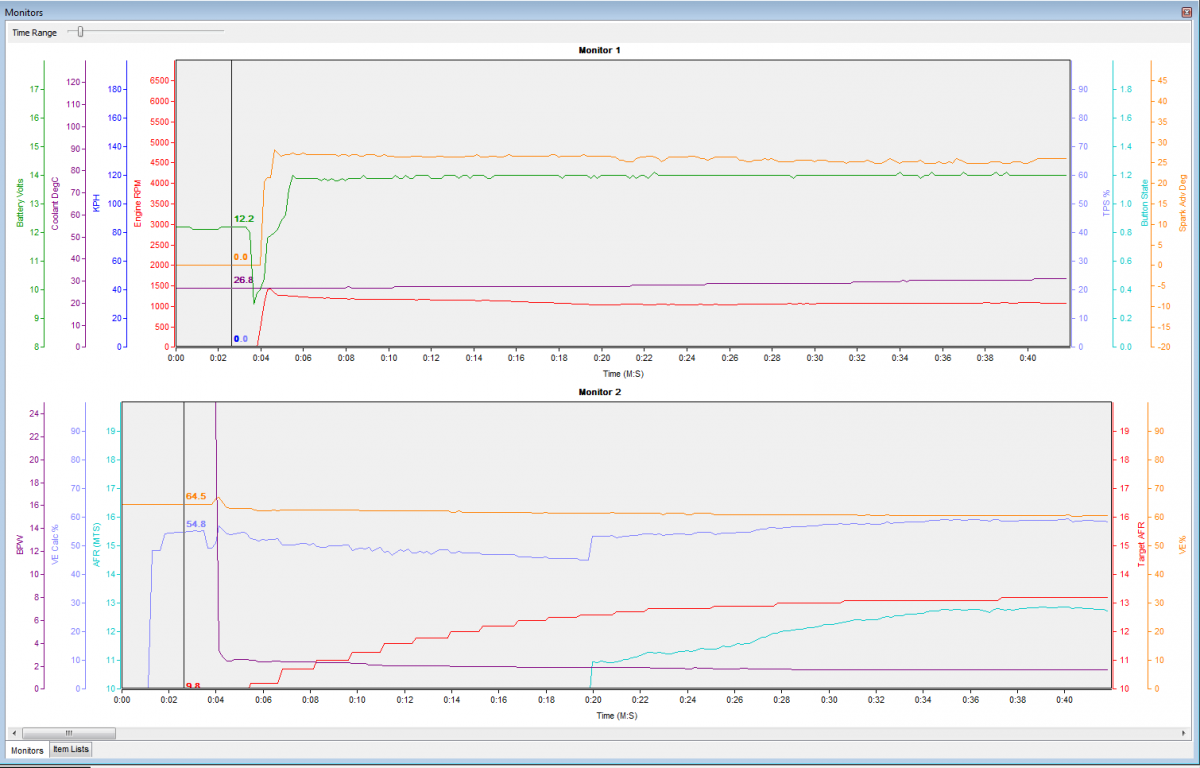Click the Monitor 2 chart title
Image resolution: width=1200 pixels, height=768 pixels.
point(599,392)
